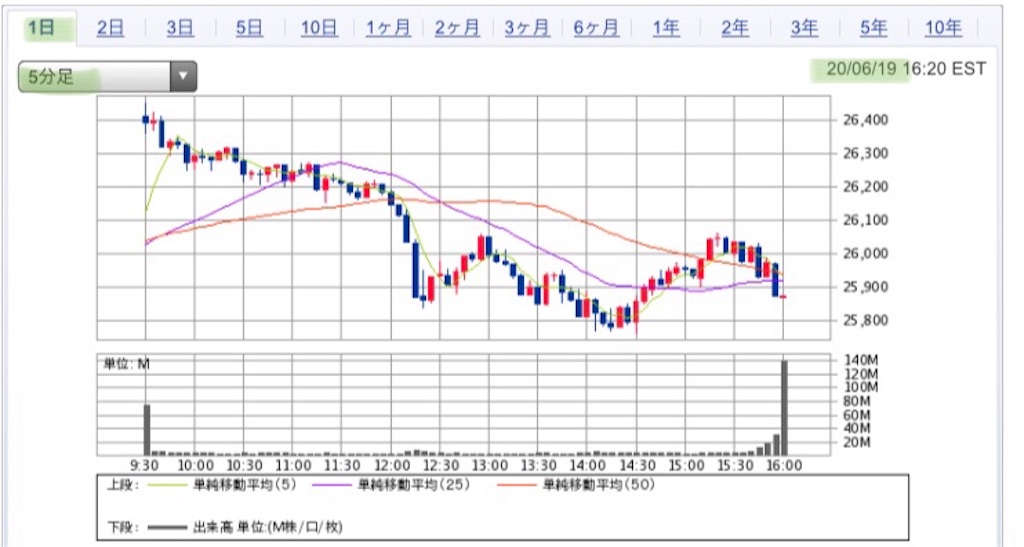Click the orange 単純移動平均(50) legend line
This screenshot has width=1024, height=547.
pos(517,485)
